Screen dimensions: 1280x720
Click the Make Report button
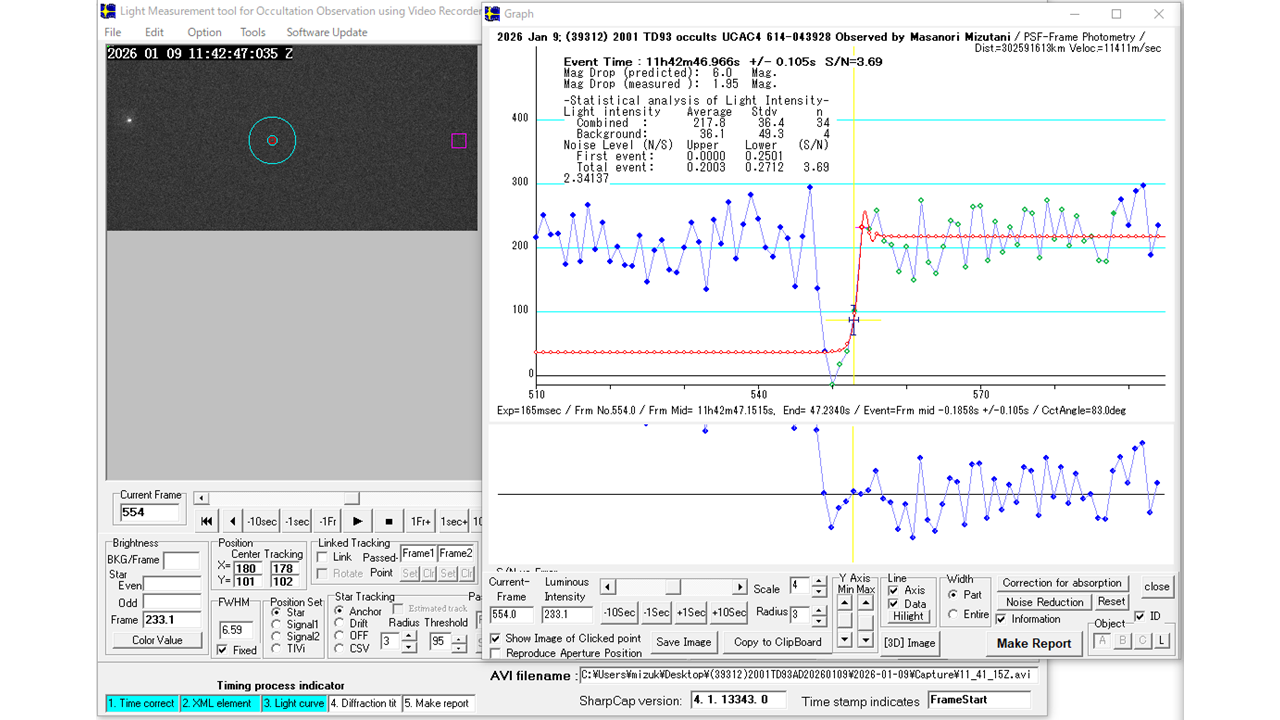point(1034,643)
